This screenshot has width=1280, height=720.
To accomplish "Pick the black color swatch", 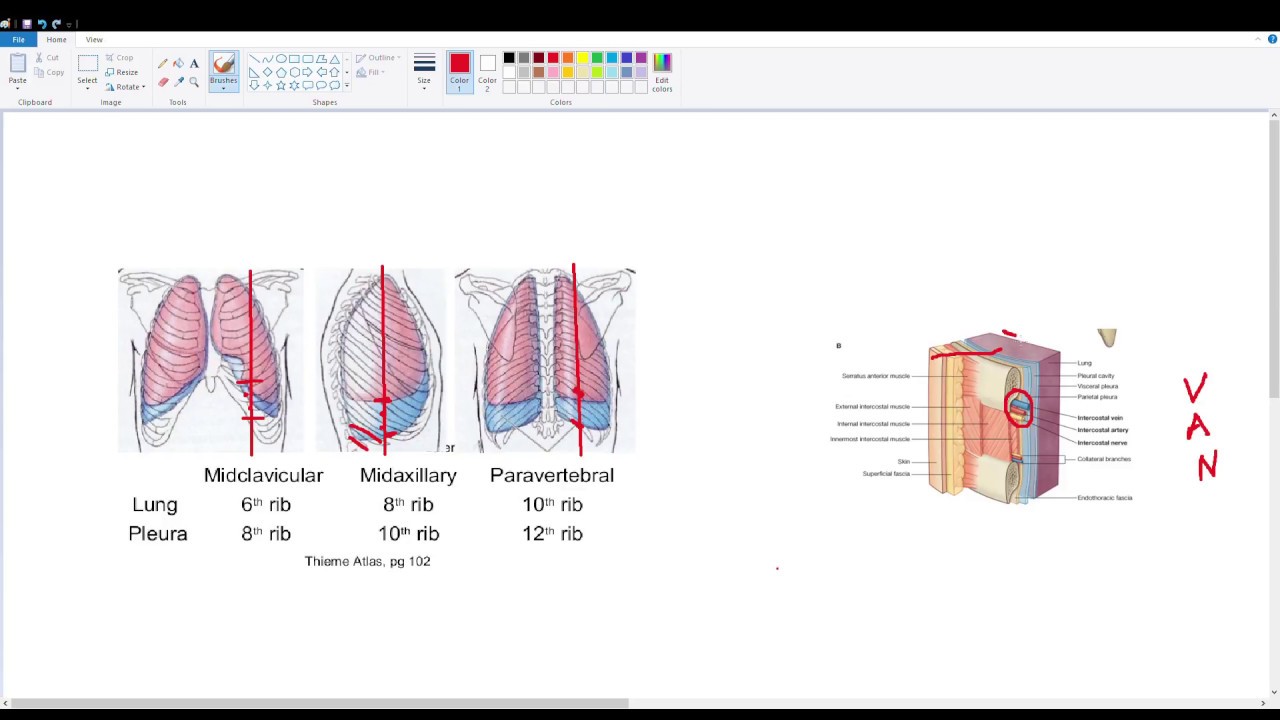I will [509, 58].
